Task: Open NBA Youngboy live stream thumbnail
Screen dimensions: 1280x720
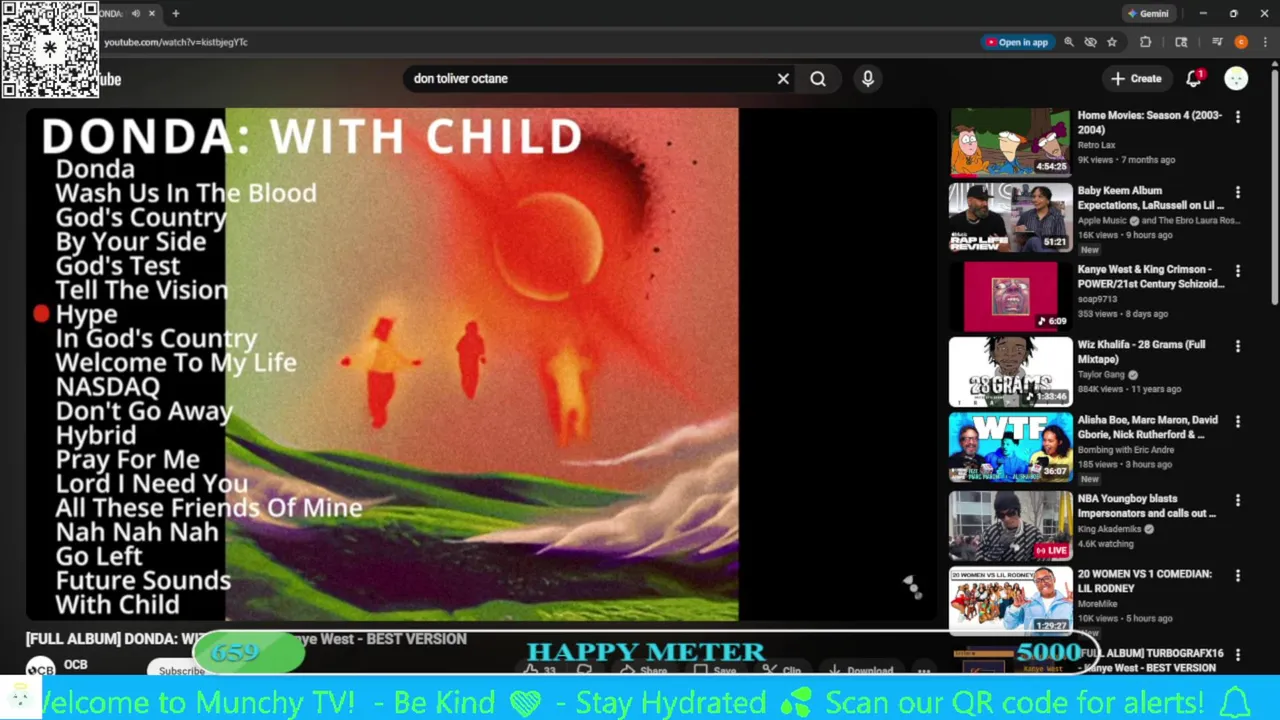Action: [1010, 525]
